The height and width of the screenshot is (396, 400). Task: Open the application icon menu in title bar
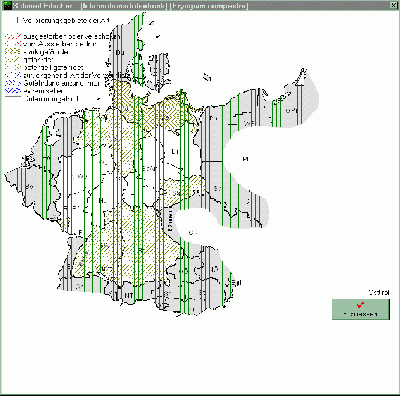pyautogui.click(x=7, y=5)
